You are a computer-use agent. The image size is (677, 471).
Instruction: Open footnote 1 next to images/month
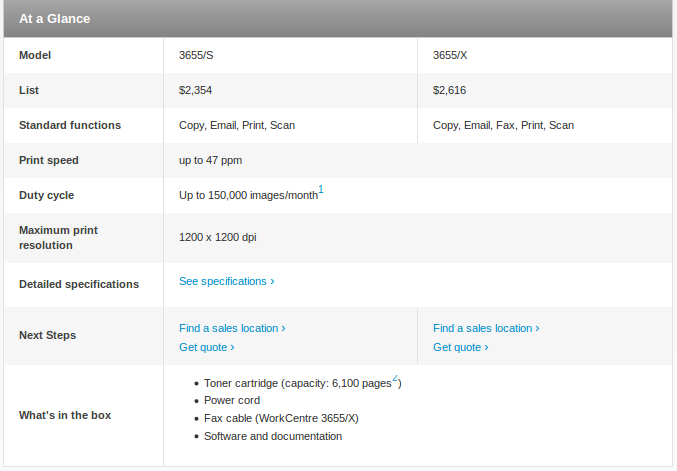[321, 190]
